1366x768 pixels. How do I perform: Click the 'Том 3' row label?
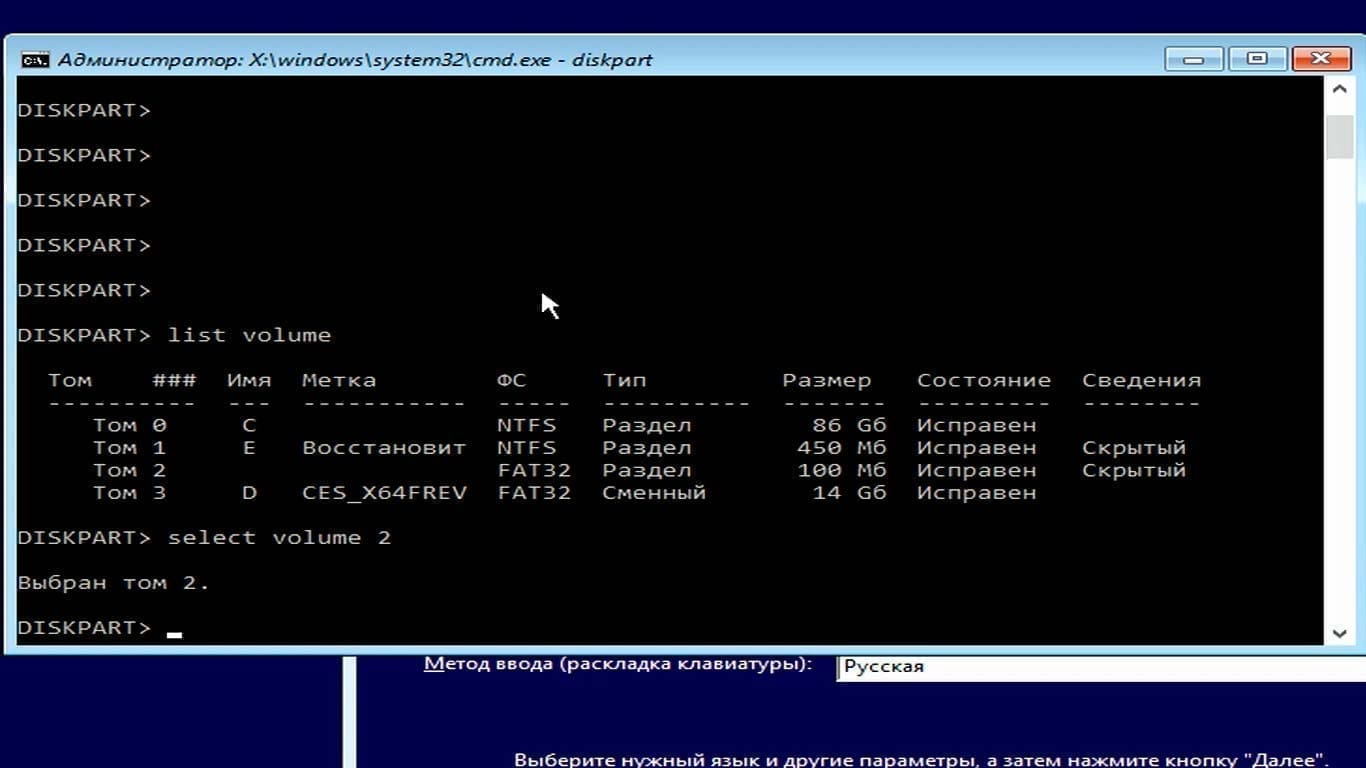coord(129,493)
